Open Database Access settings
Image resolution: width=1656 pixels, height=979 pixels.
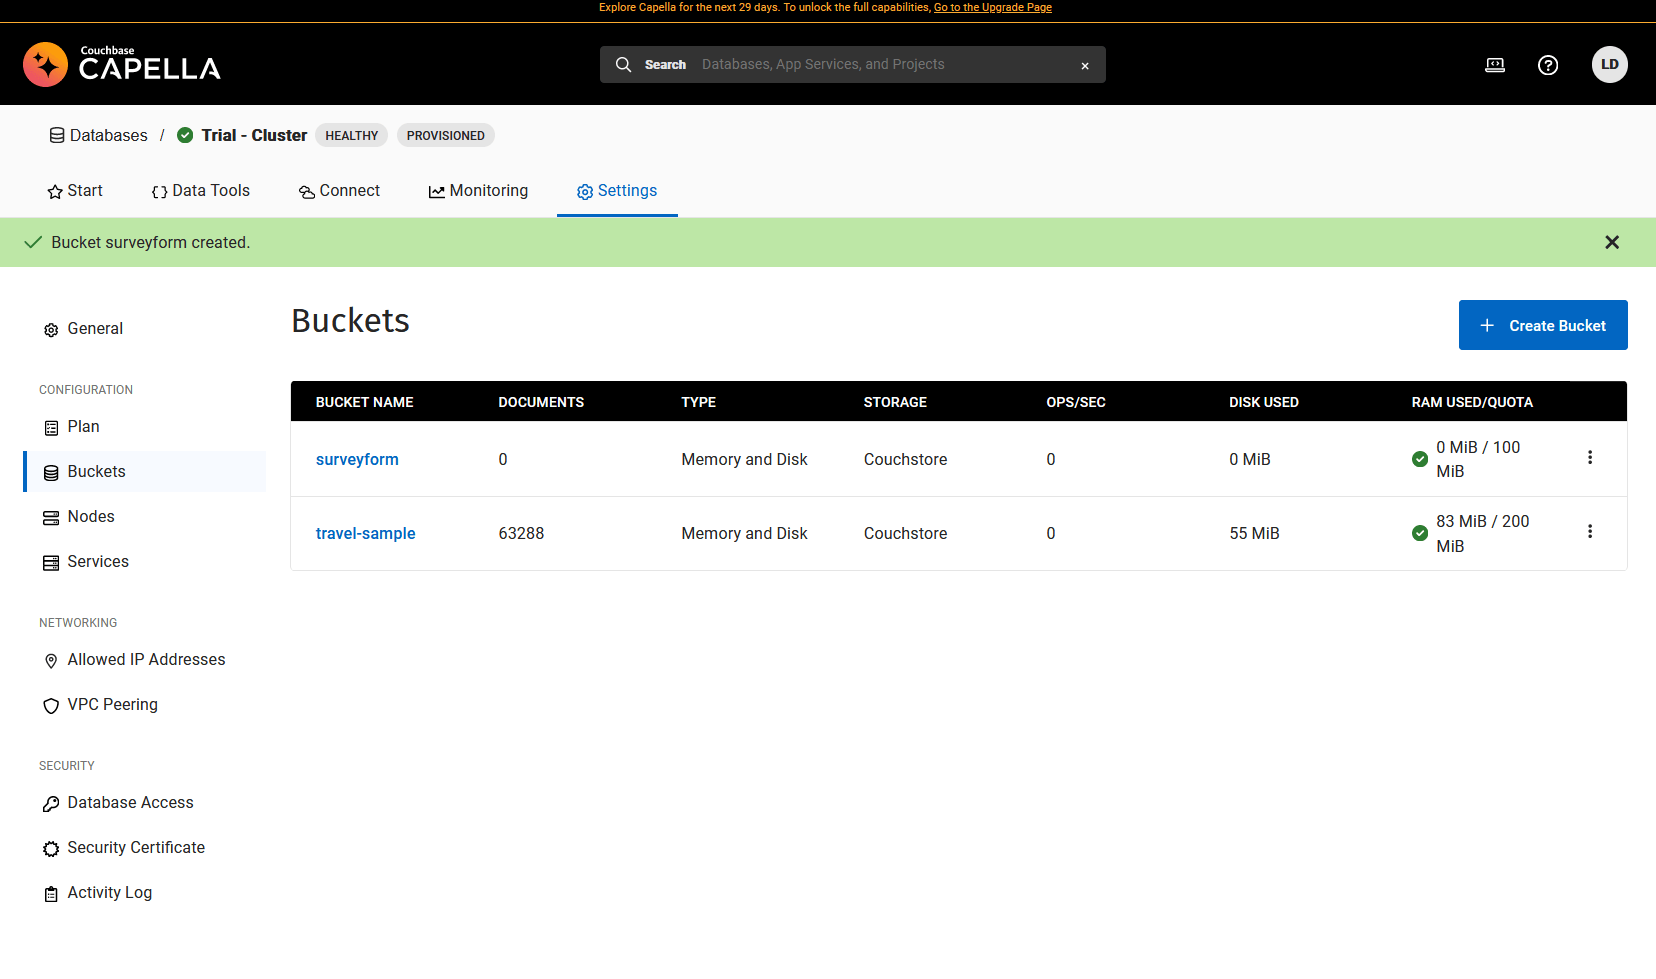tap(130, 803)
